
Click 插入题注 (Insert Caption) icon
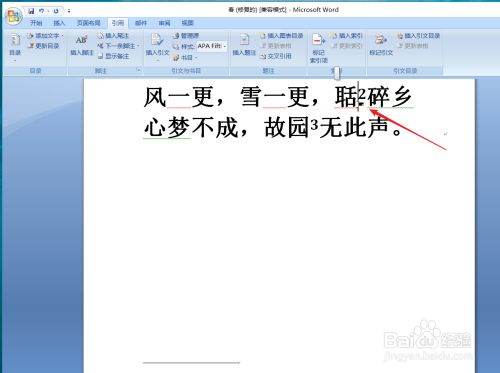tap(244, 45)
